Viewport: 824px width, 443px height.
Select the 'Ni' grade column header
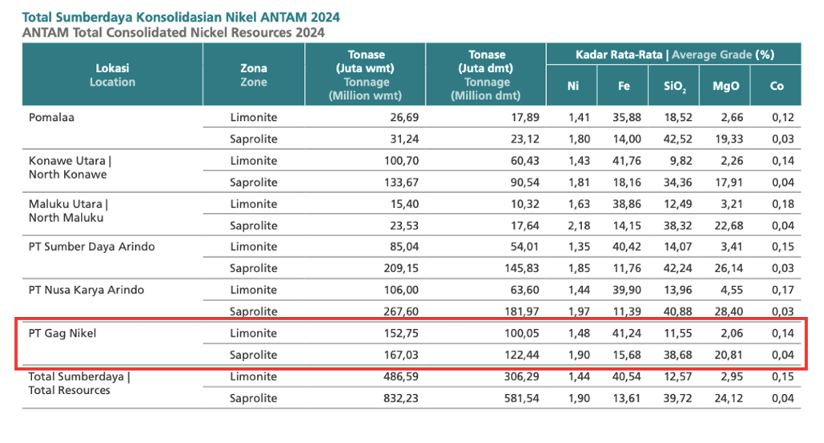[x=572, y=86]
